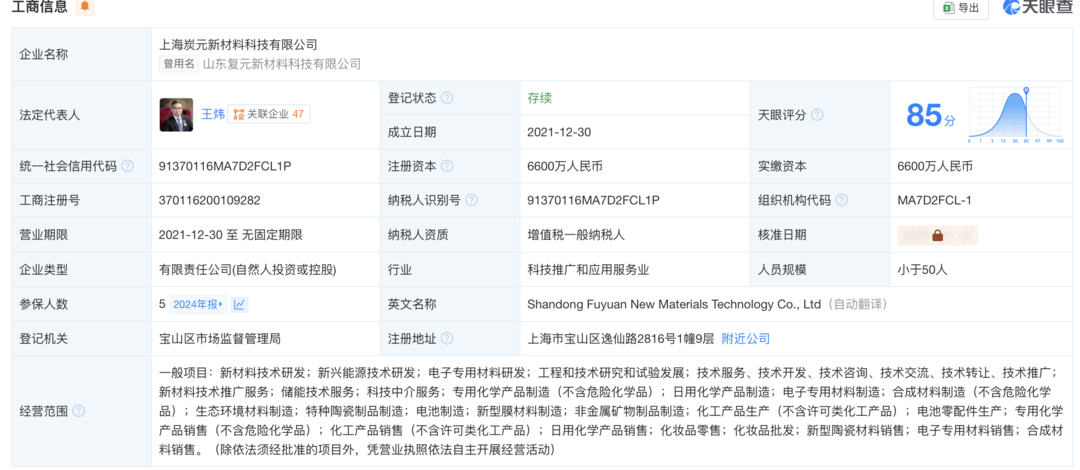
Task: Click the organization code MA7D2FCL-1
Action: point(933,201)
